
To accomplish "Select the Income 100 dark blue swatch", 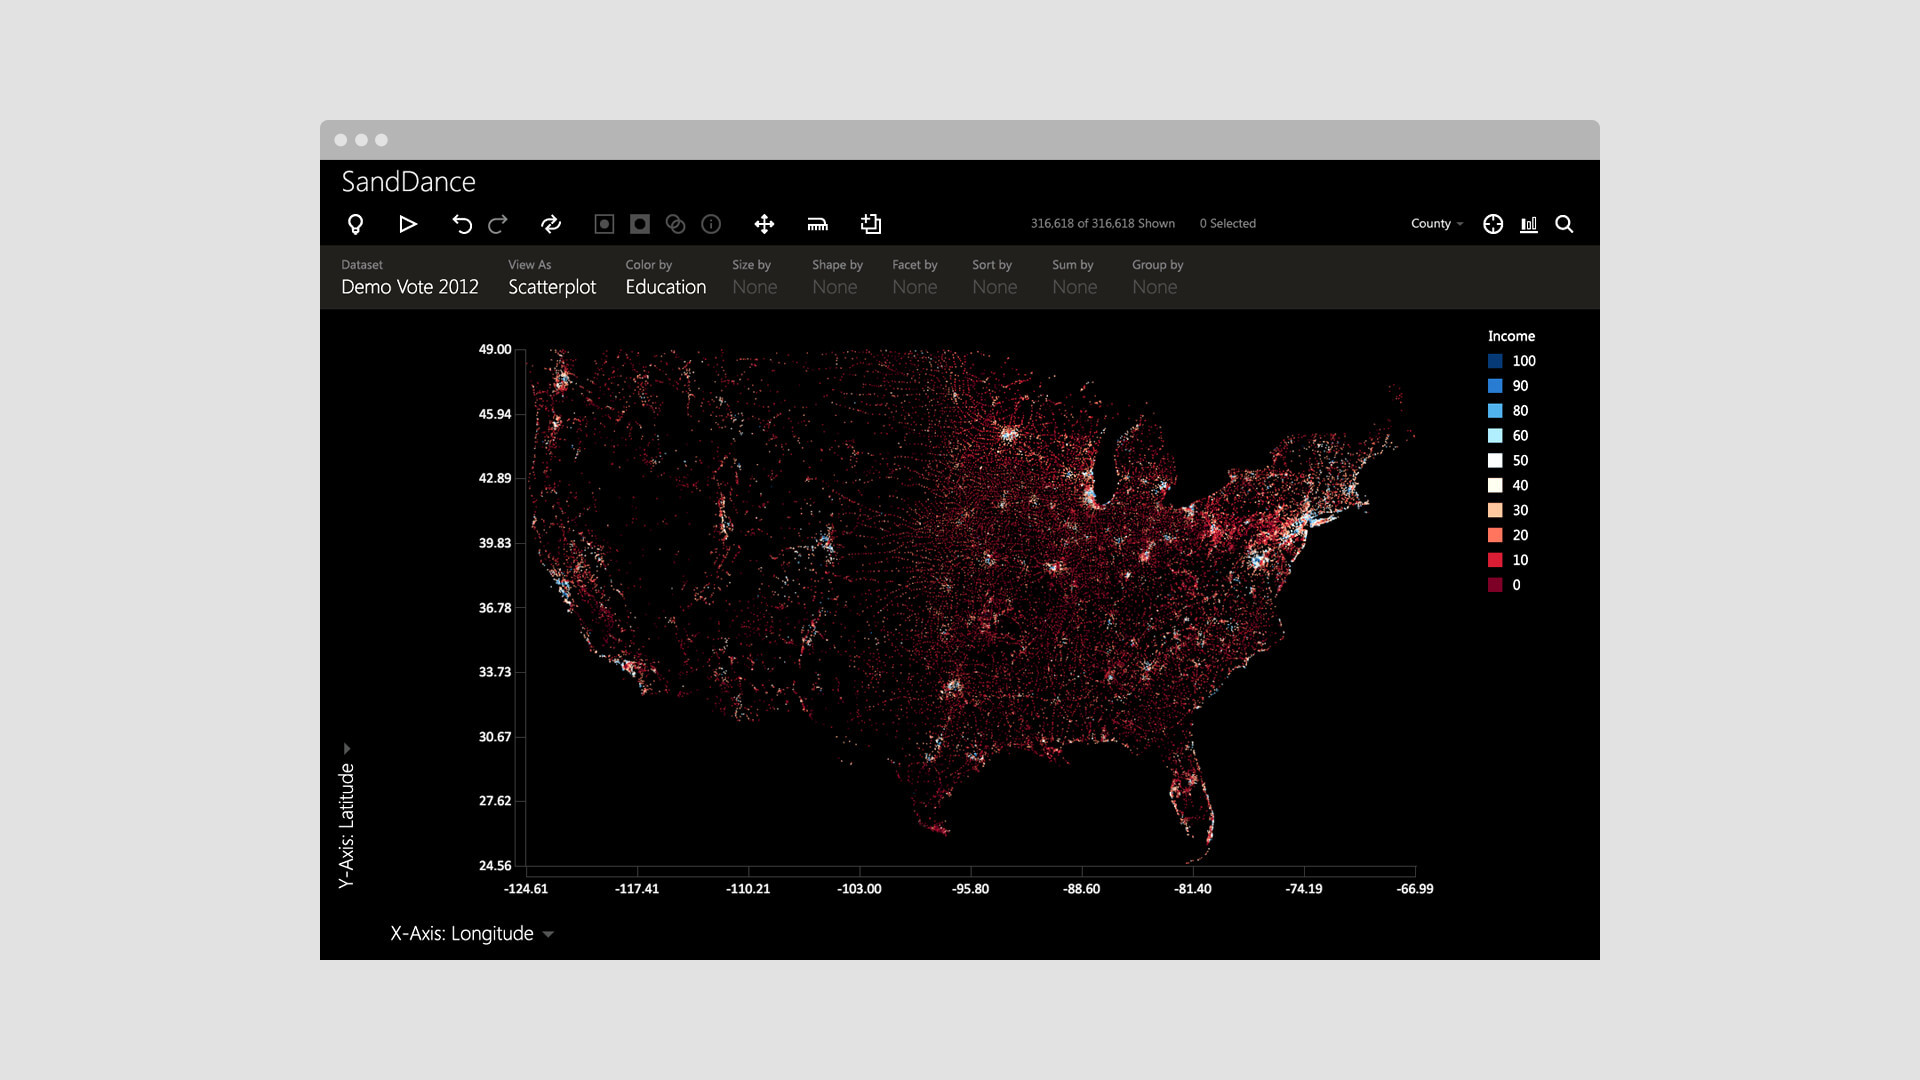I will tap(1495, 361).
